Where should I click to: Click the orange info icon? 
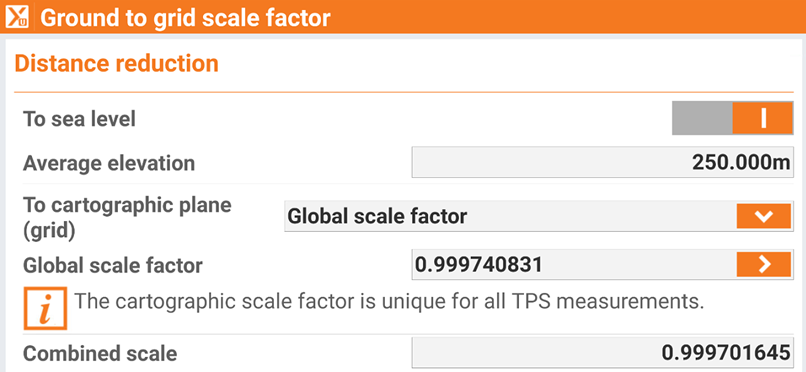tap(45, 308)
